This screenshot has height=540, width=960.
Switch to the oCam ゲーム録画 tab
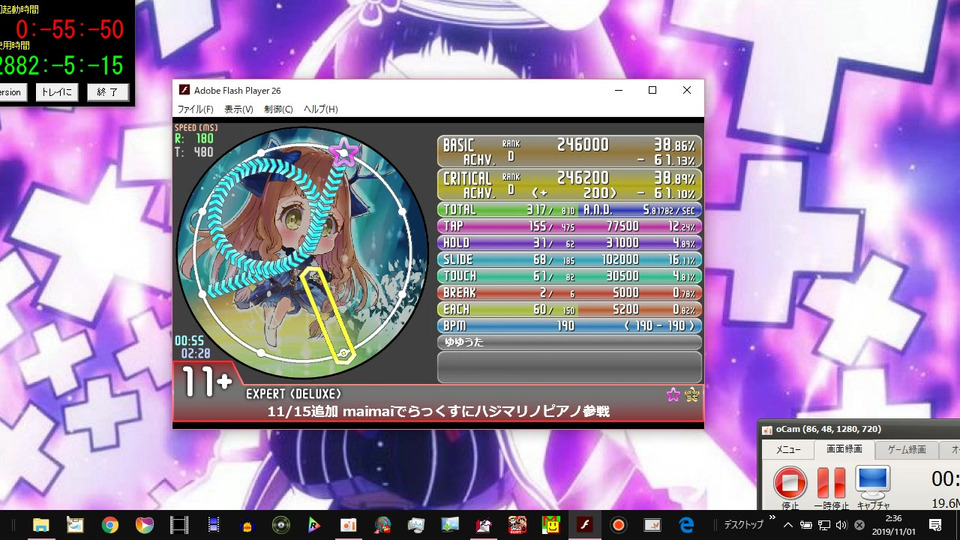(906, 449)
